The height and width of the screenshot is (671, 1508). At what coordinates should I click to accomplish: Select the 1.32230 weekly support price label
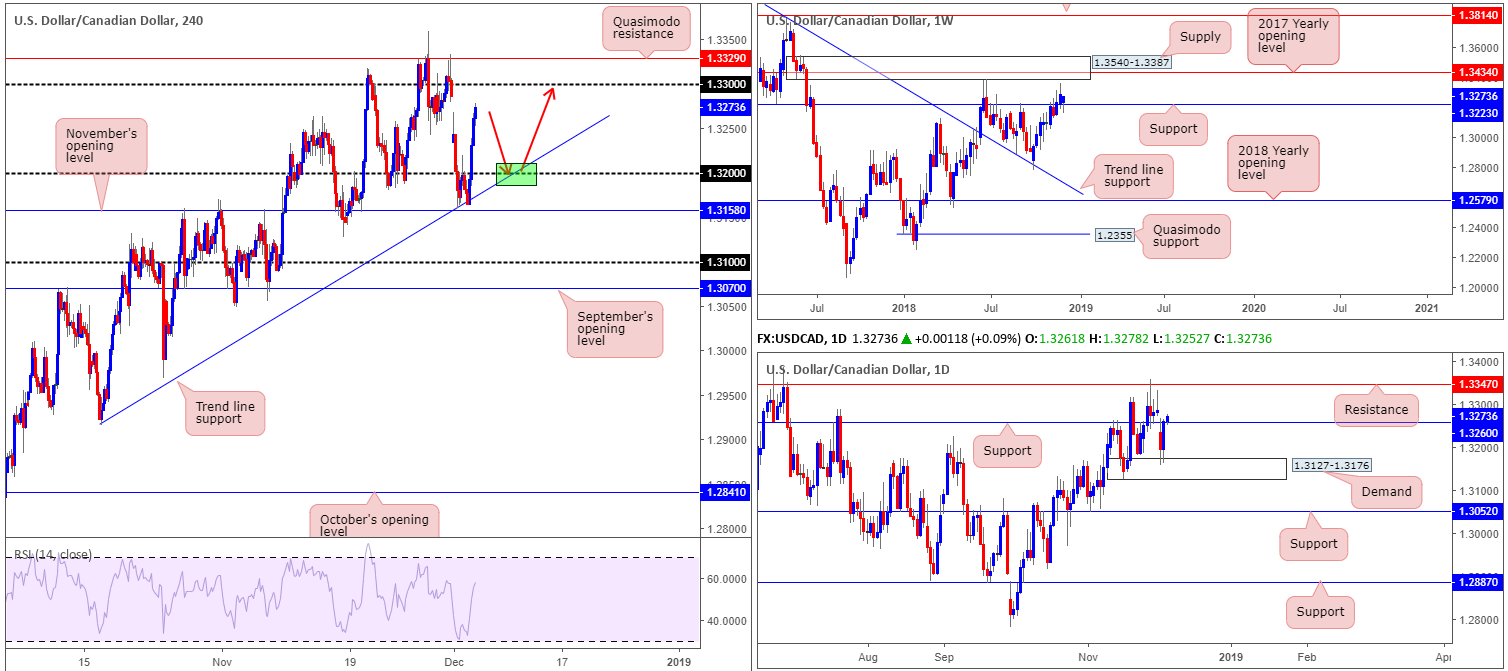(x=1478, y=114)
